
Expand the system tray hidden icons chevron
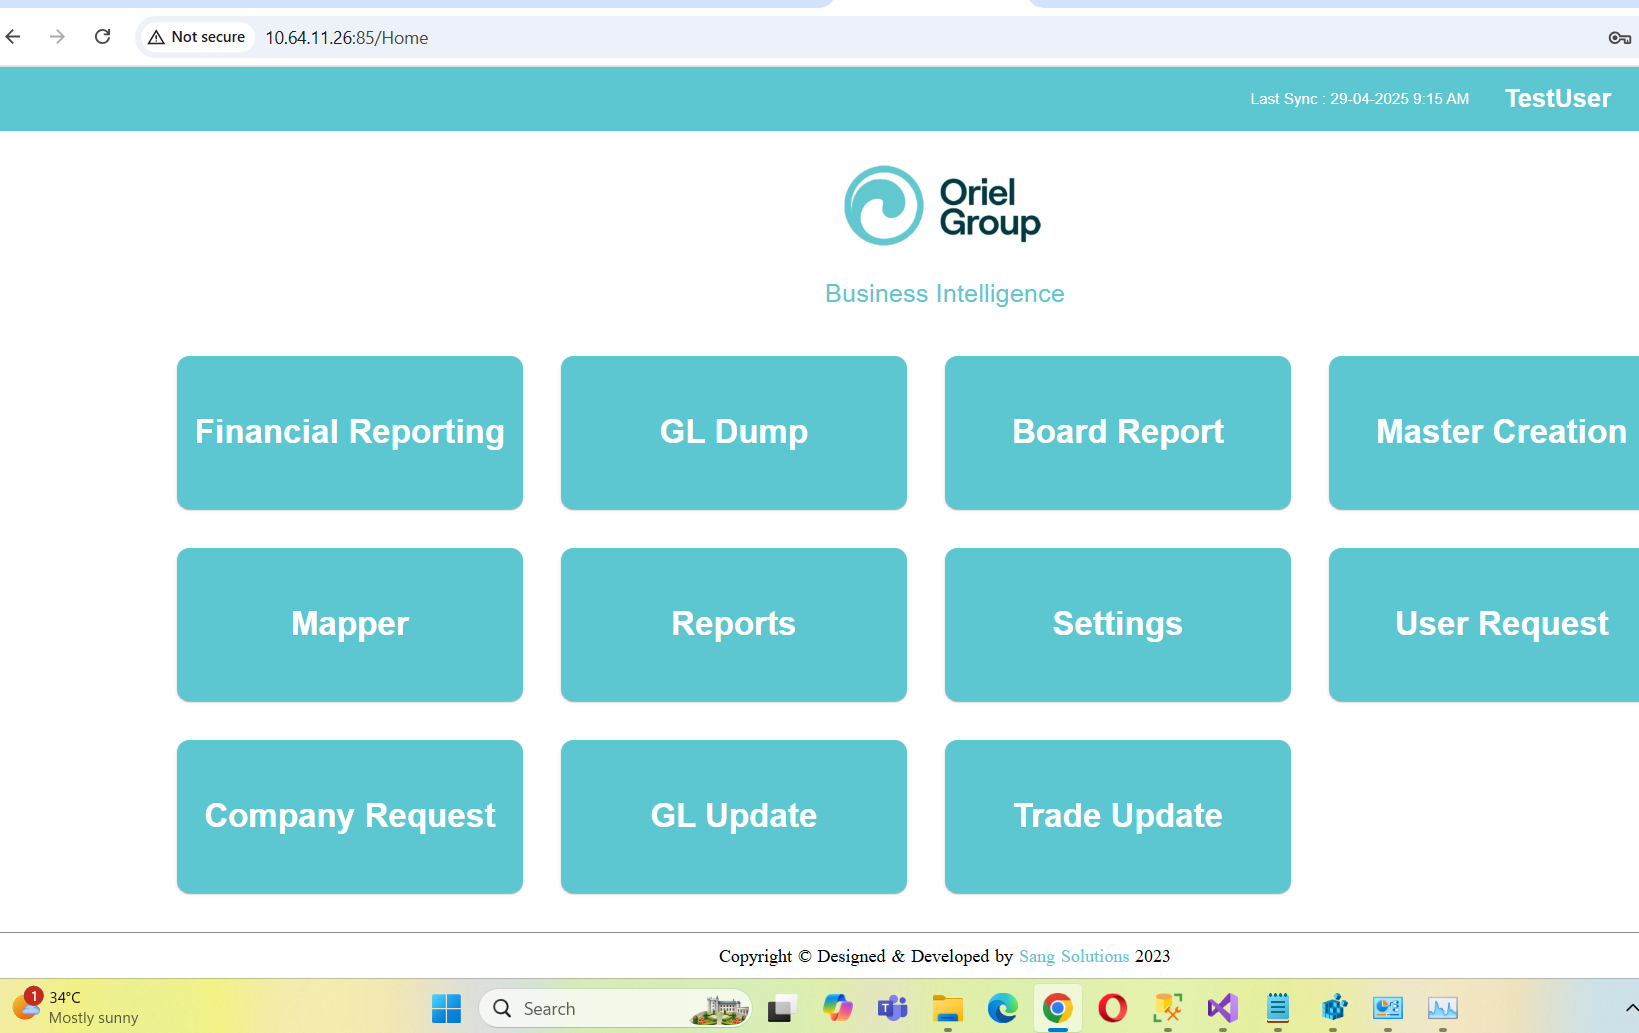point(1631,1008)
